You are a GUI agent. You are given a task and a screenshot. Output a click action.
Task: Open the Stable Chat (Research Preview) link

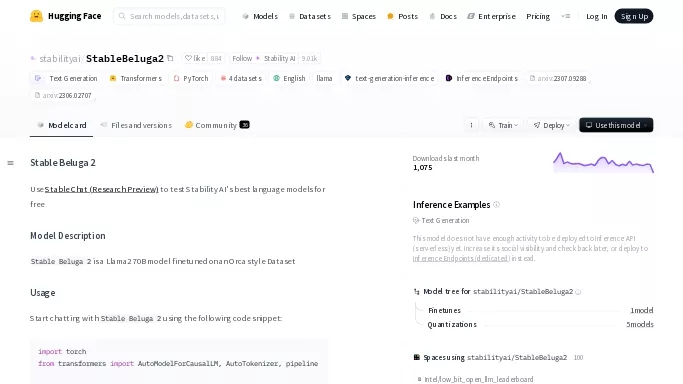(101, 189)
